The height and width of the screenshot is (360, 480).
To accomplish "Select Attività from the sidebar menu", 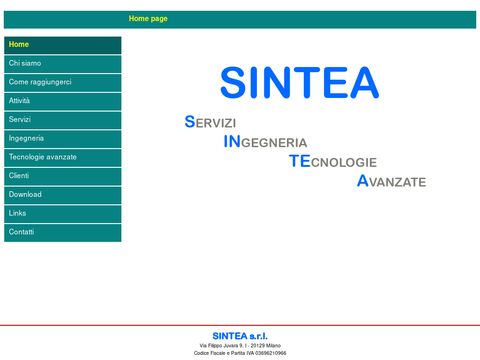I will click(x=63, y=101).
